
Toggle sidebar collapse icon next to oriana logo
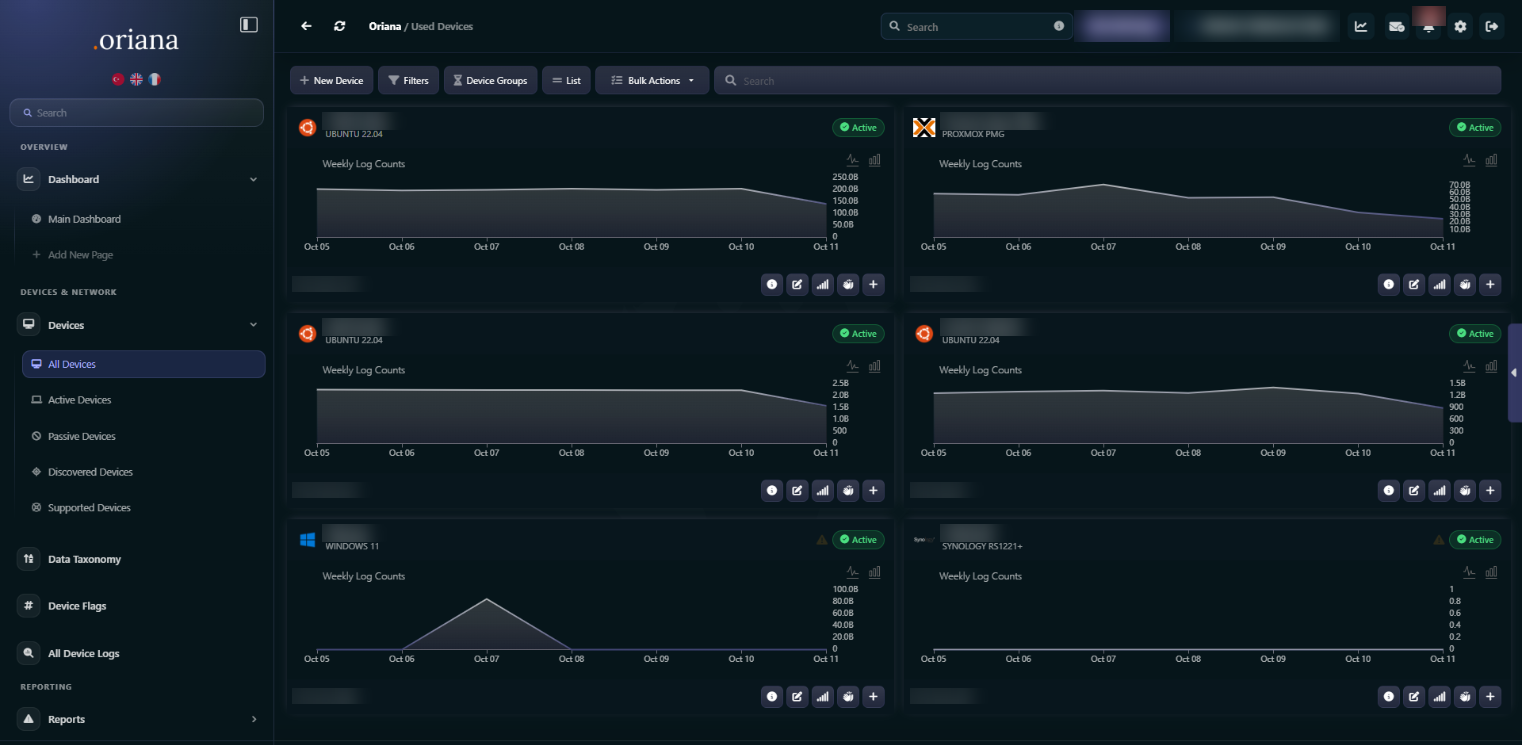(x=249, y=24)
